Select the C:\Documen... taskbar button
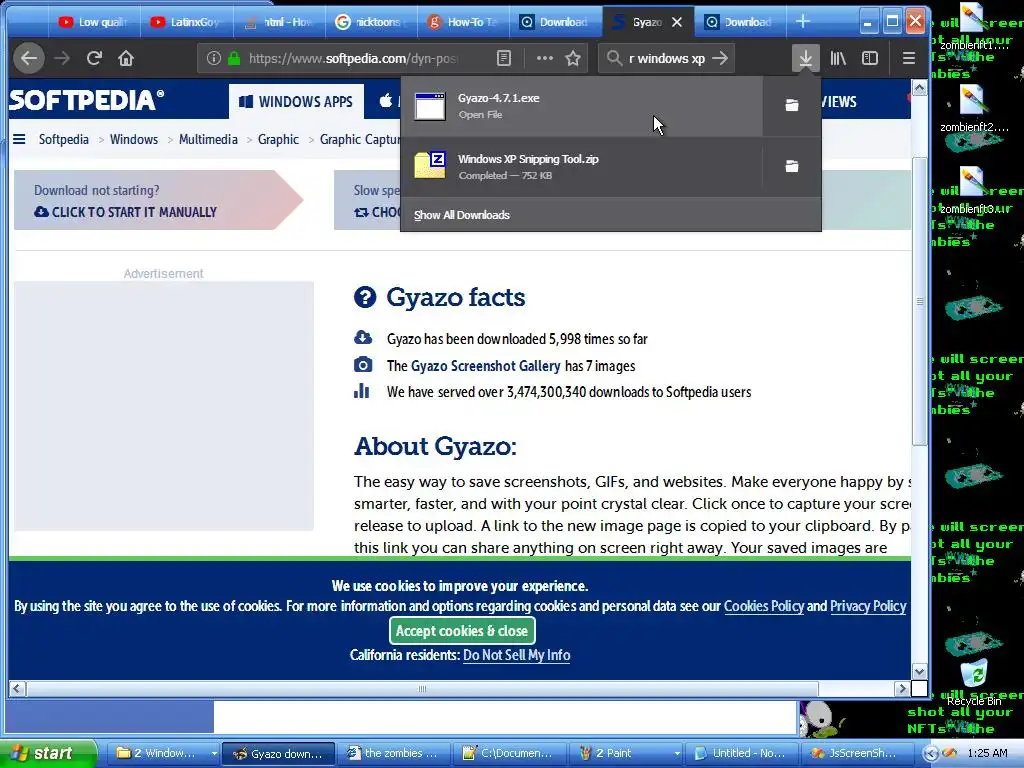The width and height of the screenshot is (1024, 768). (511, 753)
